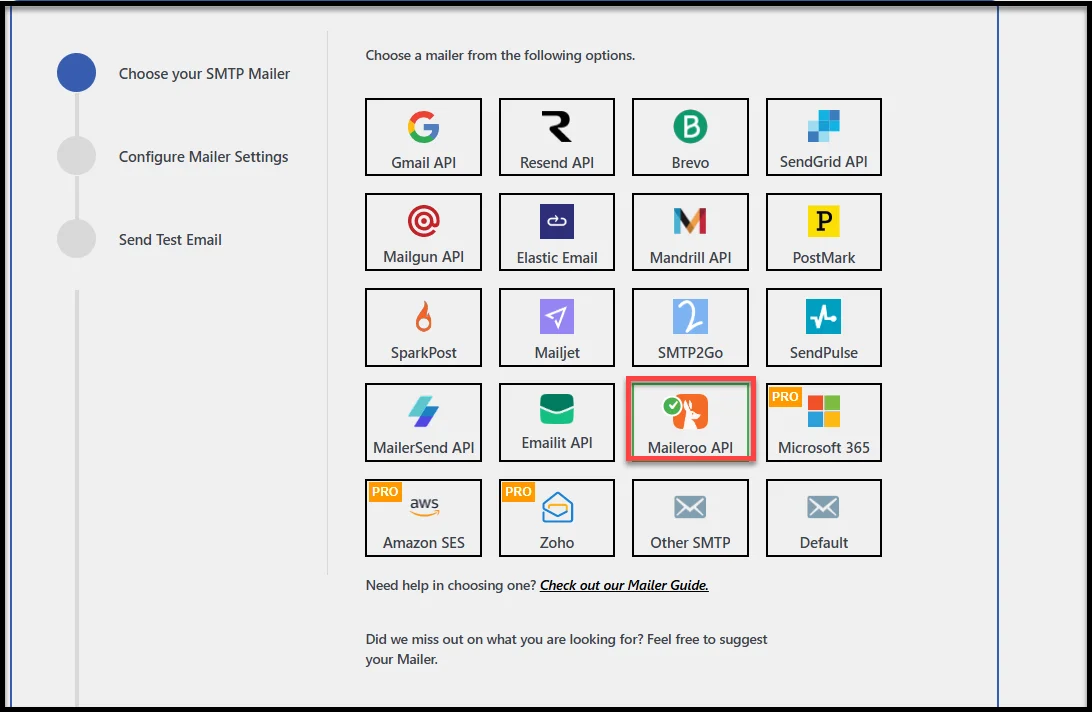This screenshot has width=1092, height=712.
Task: Select Other SMTP as the mailer
Action: pyautogui.click(x=690, y=518)
